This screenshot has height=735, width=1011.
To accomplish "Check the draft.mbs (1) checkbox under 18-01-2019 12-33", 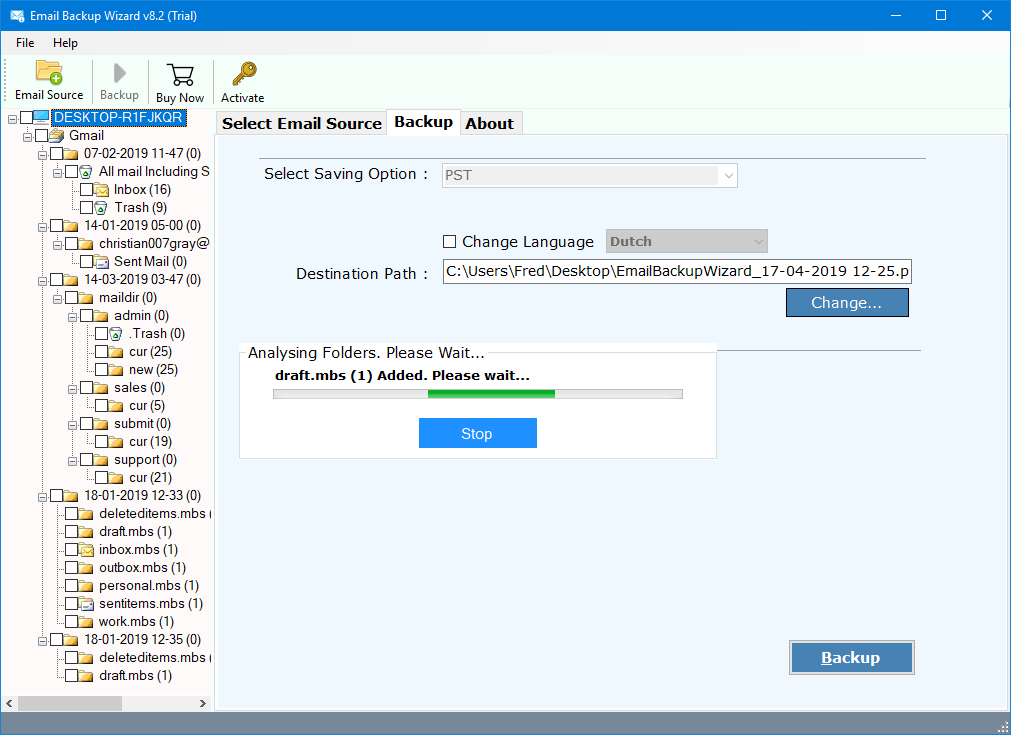I will pos(72,532).
